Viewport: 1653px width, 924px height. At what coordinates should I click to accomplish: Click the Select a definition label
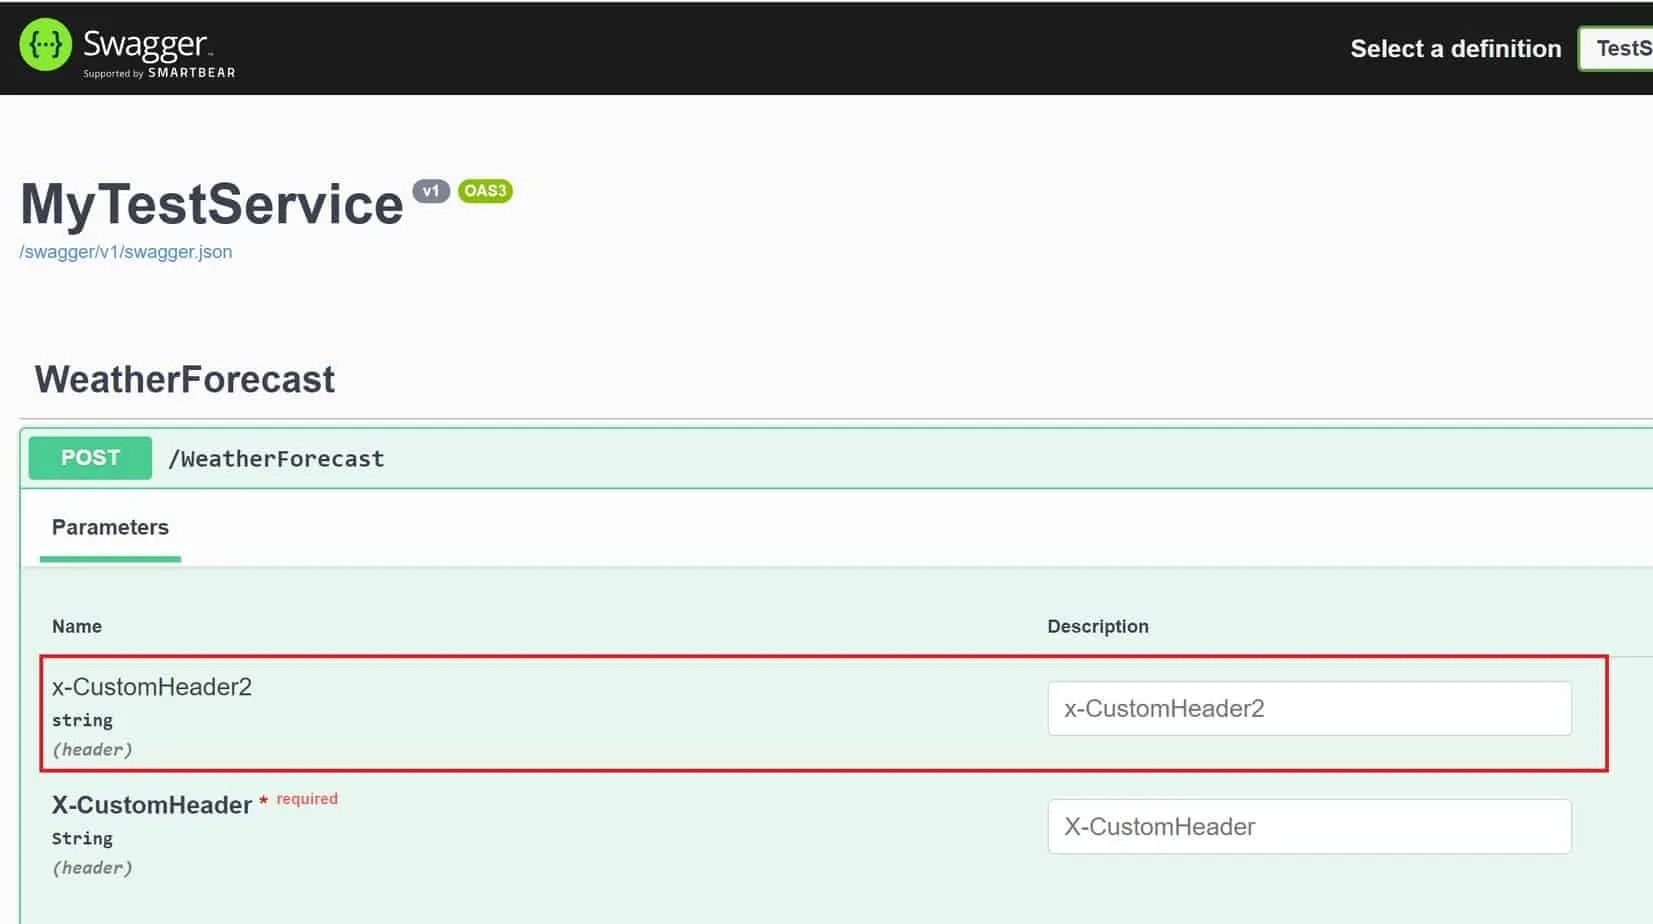click(x=1455, y=49)
